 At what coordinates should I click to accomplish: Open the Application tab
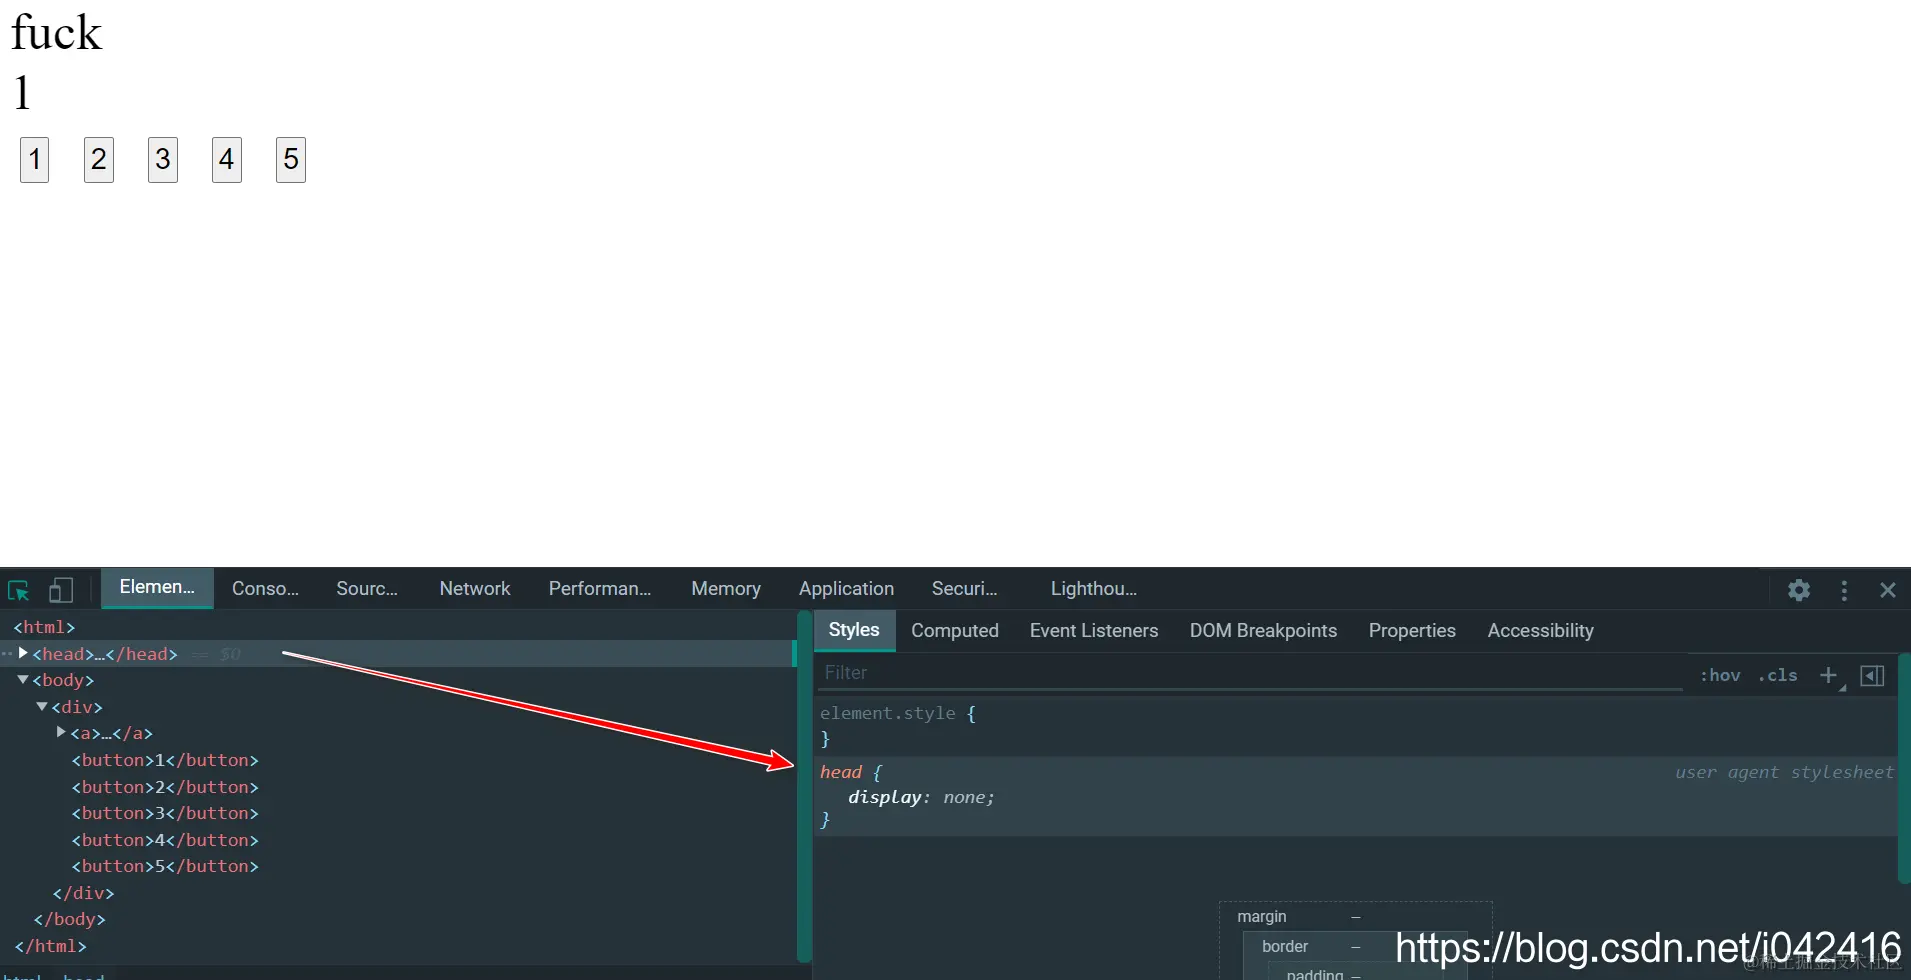846,589
